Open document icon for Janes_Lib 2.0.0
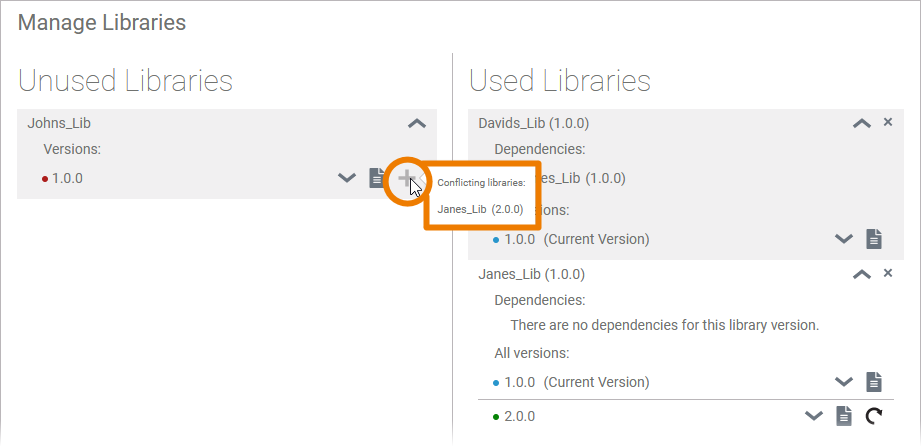 844,416
